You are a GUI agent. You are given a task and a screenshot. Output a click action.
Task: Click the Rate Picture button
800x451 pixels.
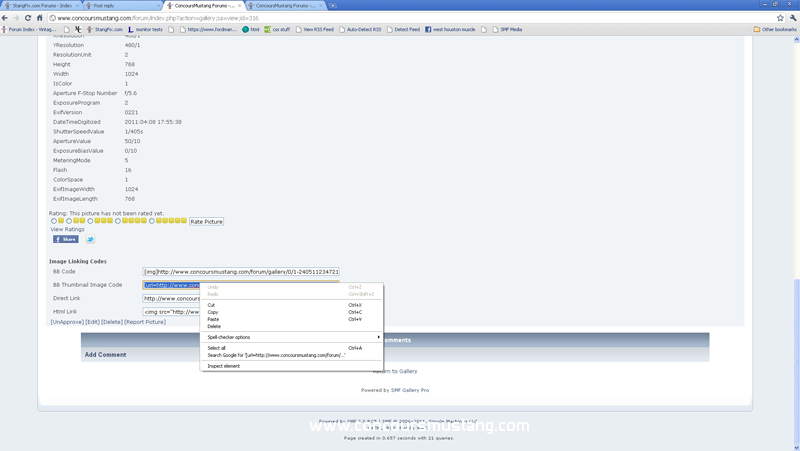coord(206,222)
